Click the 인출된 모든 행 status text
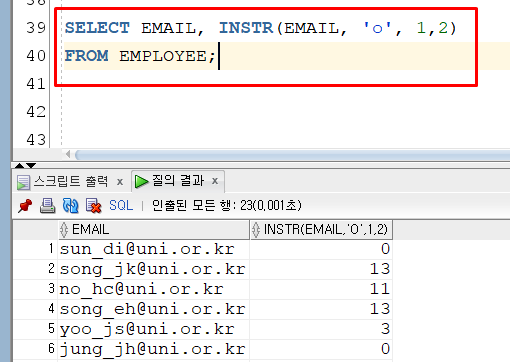Image resolution: width=510 pixels, height=362 pixels. [227, 205]
